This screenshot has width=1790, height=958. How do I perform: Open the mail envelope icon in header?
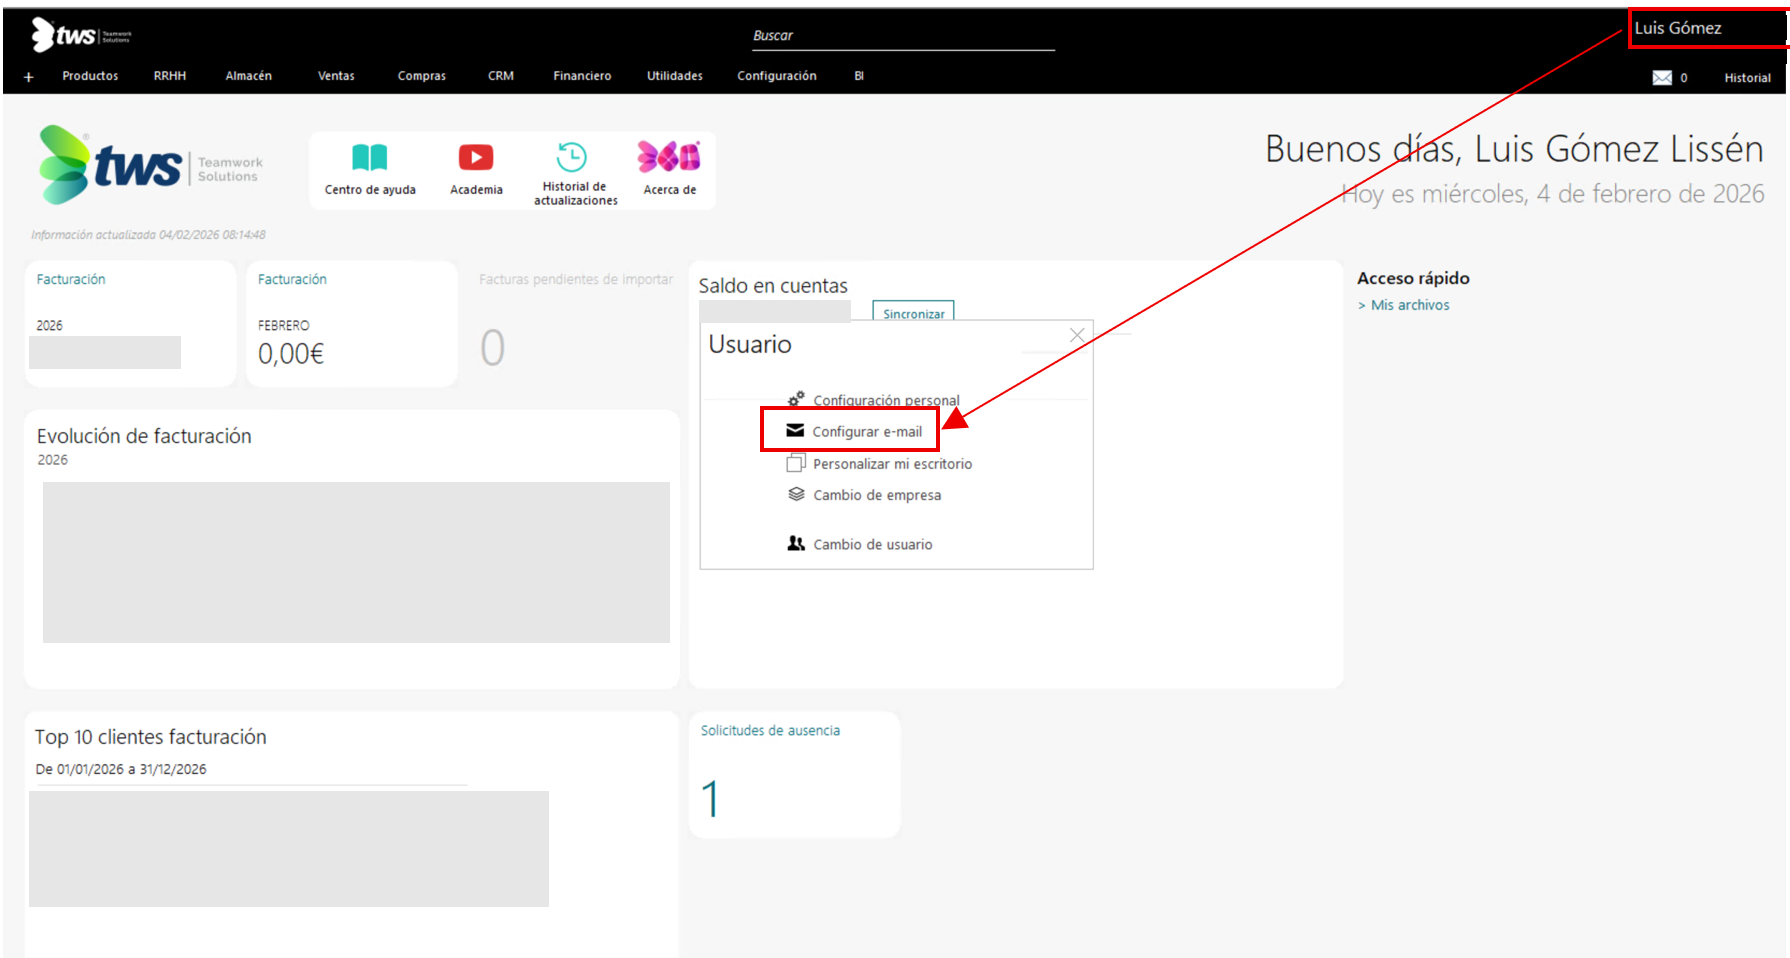coord(1662,78)
